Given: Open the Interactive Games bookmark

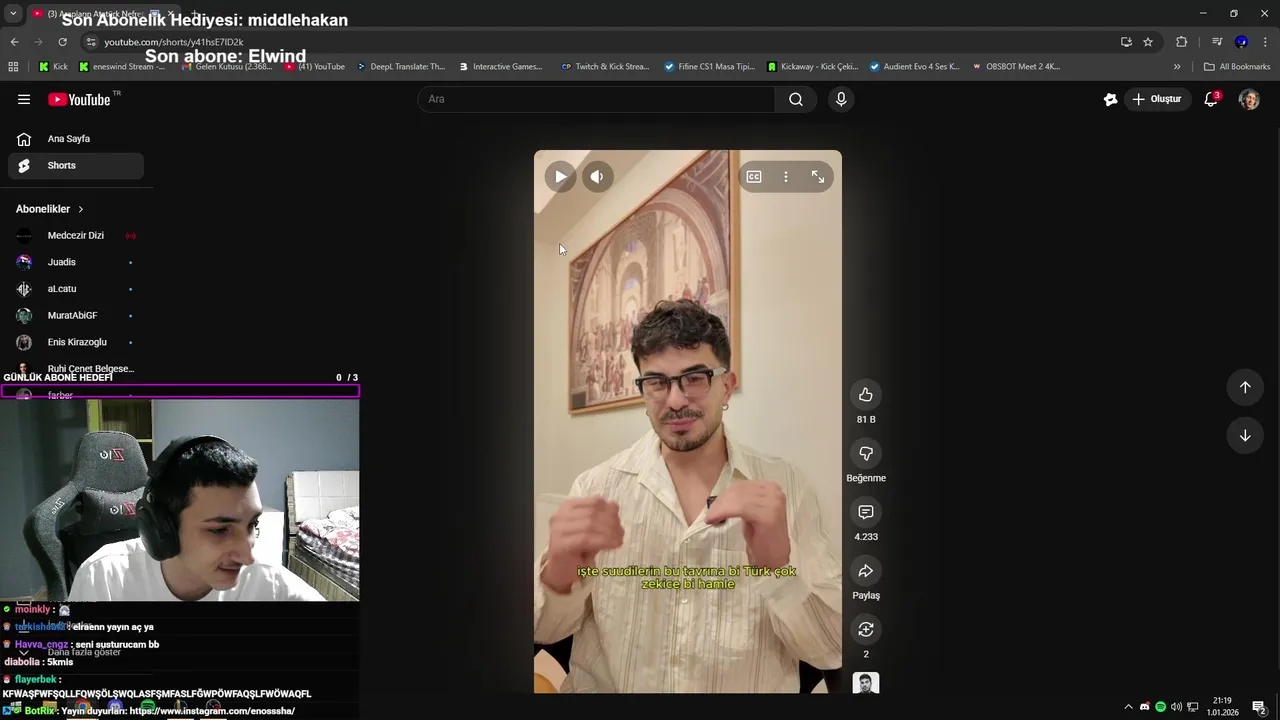Looking at the screenshot, I should (x=501, y=67).
